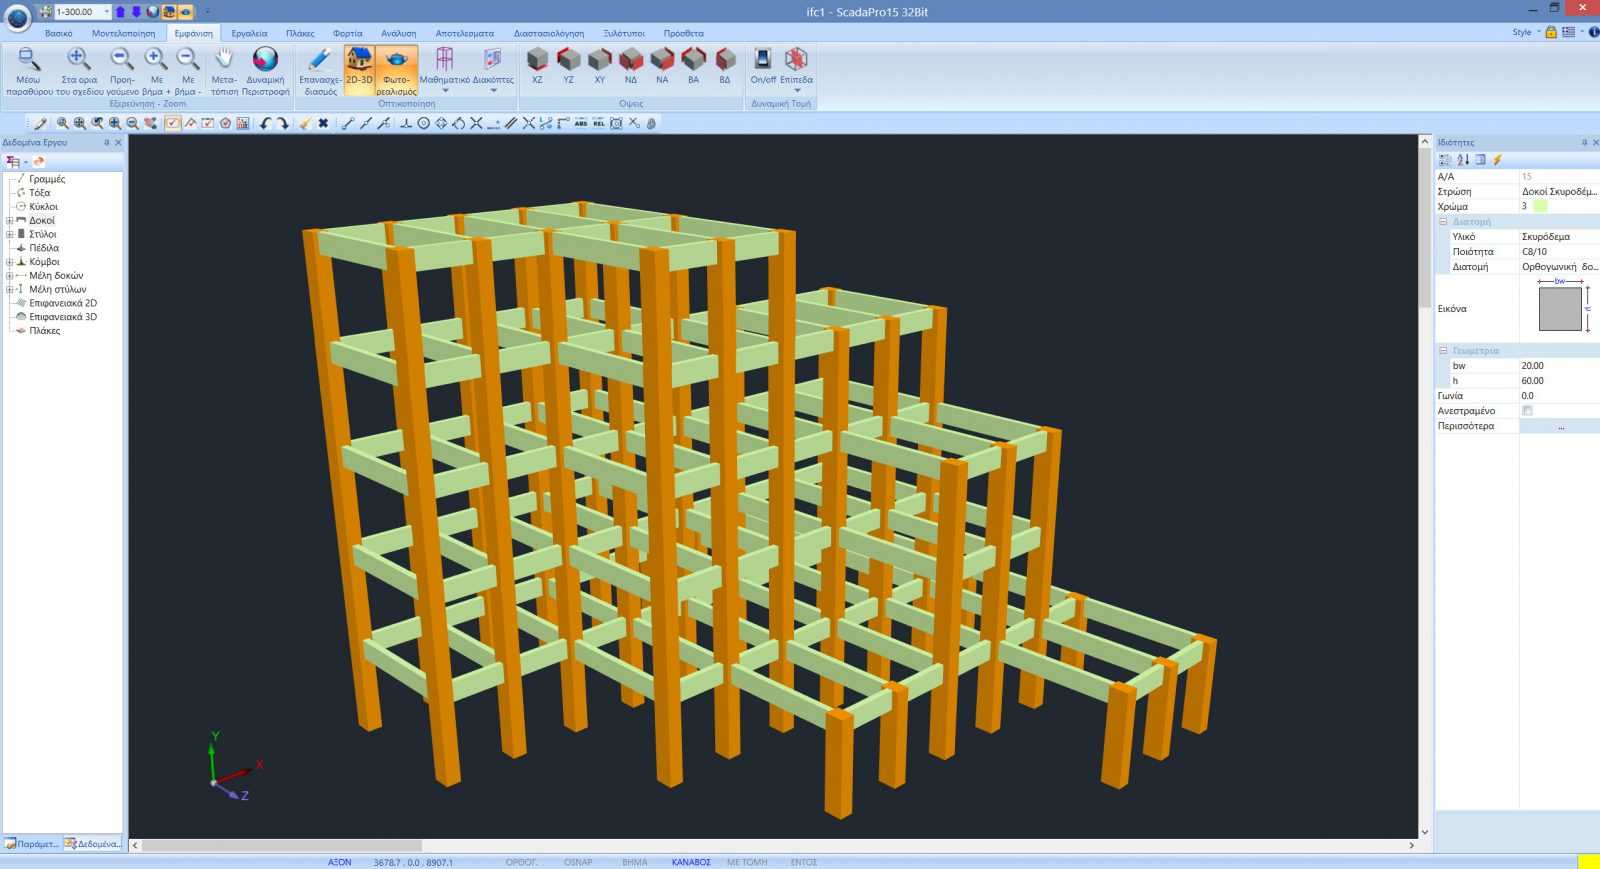Viewport: 1600px width, 869px height.
Task: Click the green Χρώμα color swatch
Action: (x=1540, y=206)
